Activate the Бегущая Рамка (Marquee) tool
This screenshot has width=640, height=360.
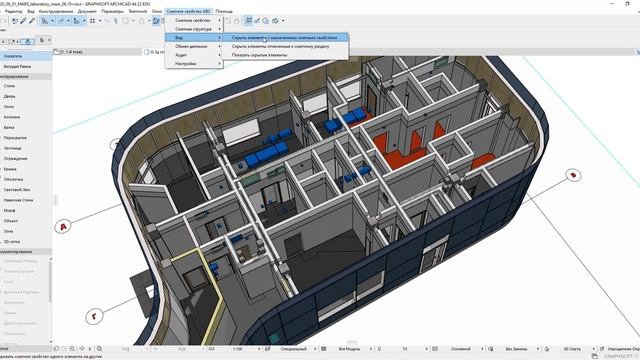click(x=17, y=66)
